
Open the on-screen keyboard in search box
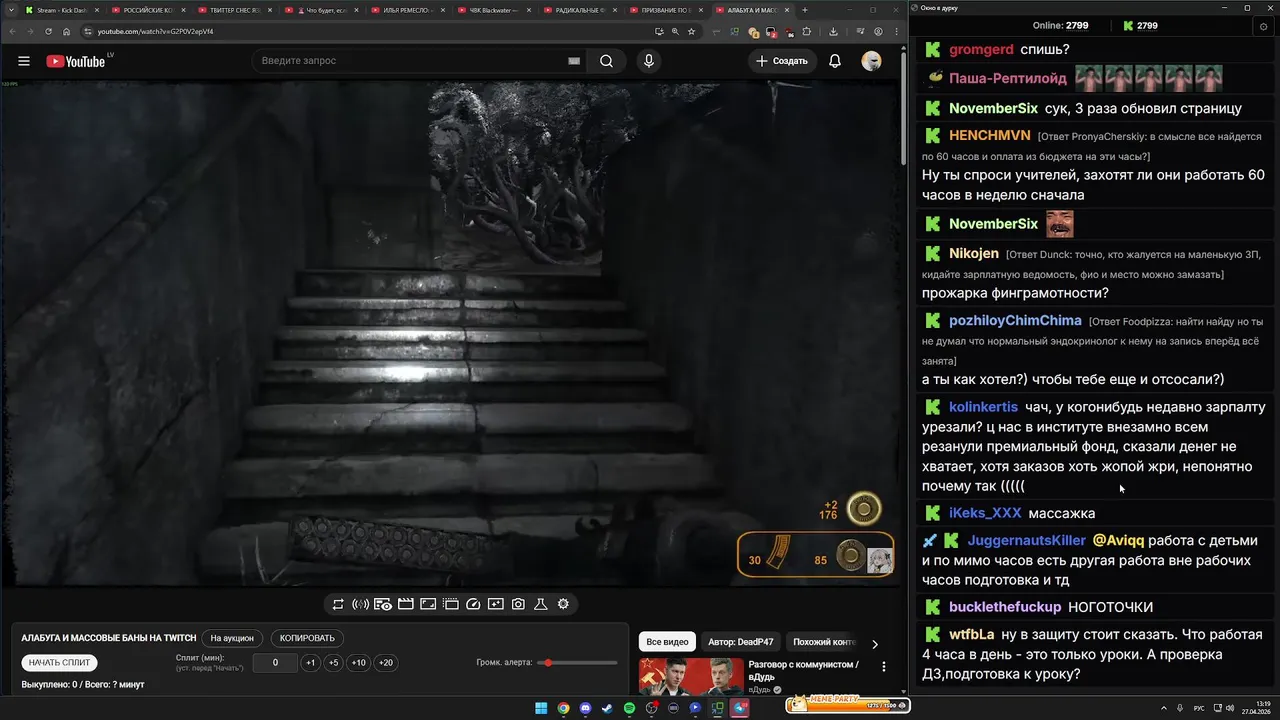click(574, 61)
